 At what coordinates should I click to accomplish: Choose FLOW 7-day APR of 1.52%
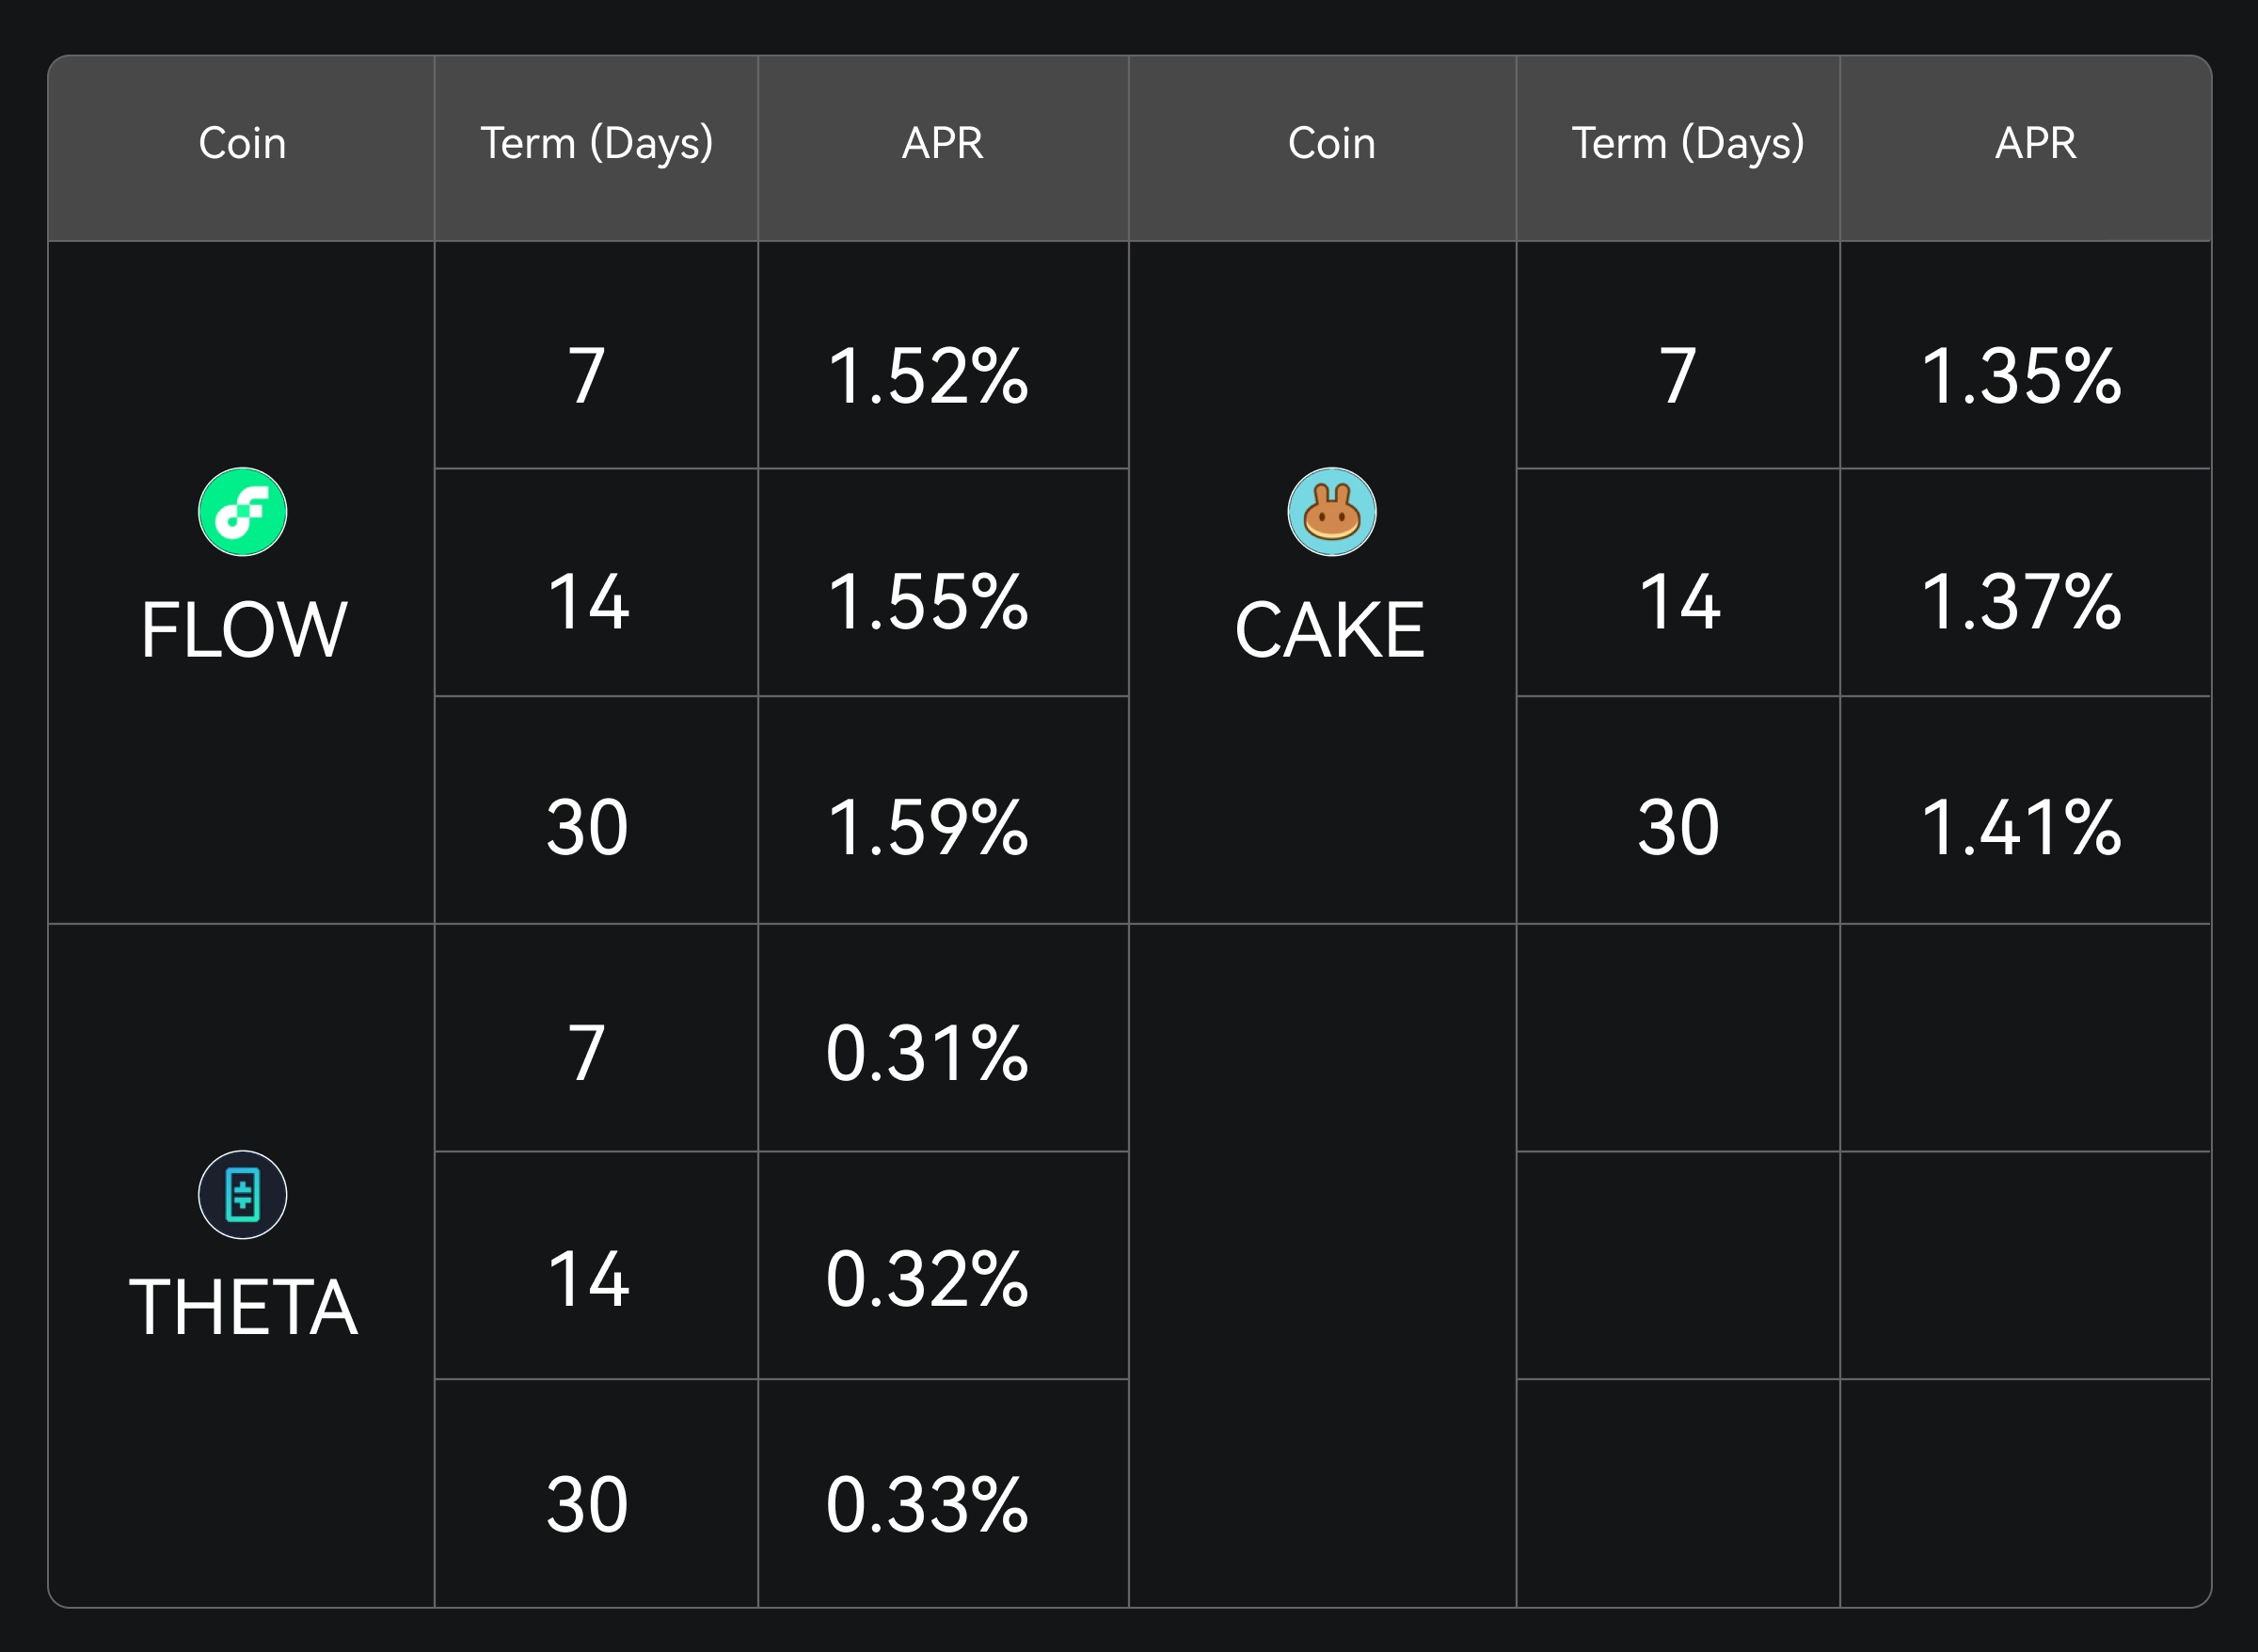click(928, 376)
